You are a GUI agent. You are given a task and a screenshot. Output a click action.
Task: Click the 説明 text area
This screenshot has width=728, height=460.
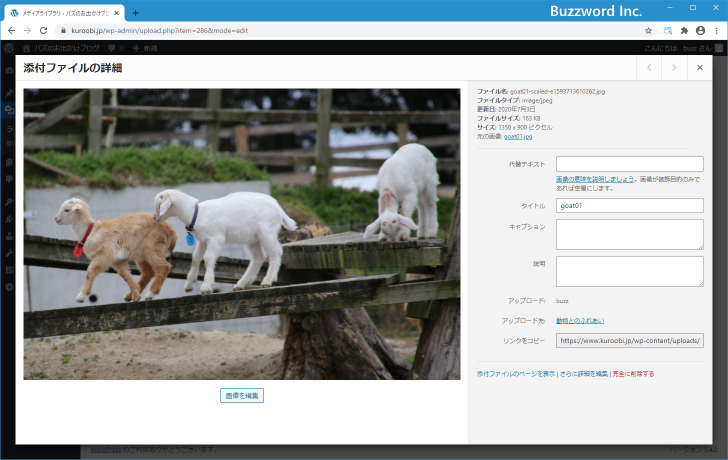click(629, 271)
